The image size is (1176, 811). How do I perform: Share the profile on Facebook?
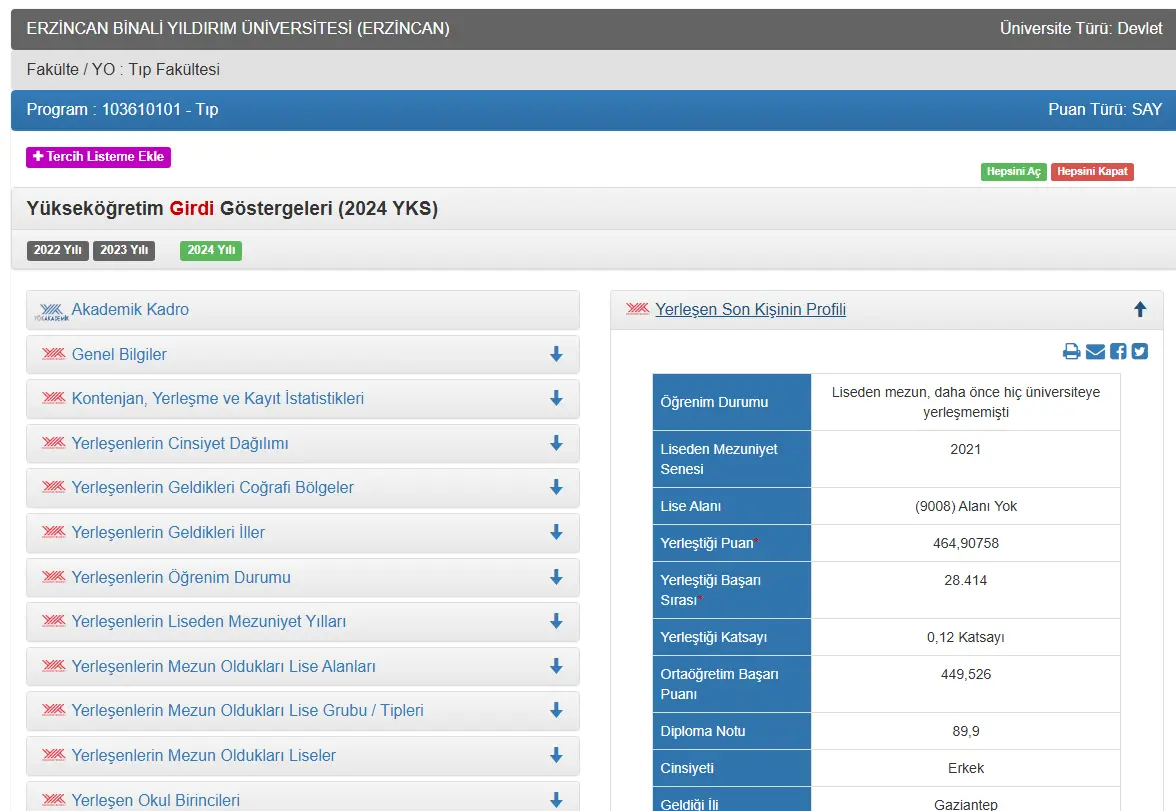pos(1118,351)
